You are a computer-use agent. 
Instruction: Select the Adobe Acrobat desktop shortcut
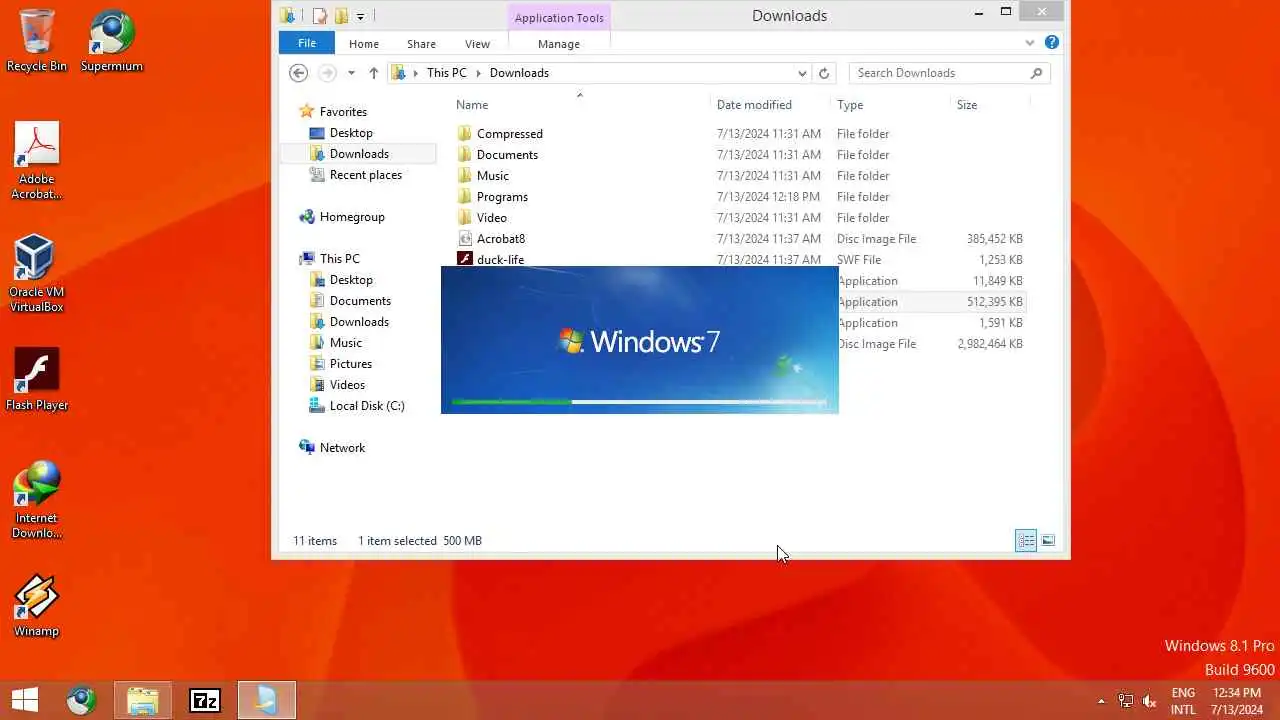(37, 160)
